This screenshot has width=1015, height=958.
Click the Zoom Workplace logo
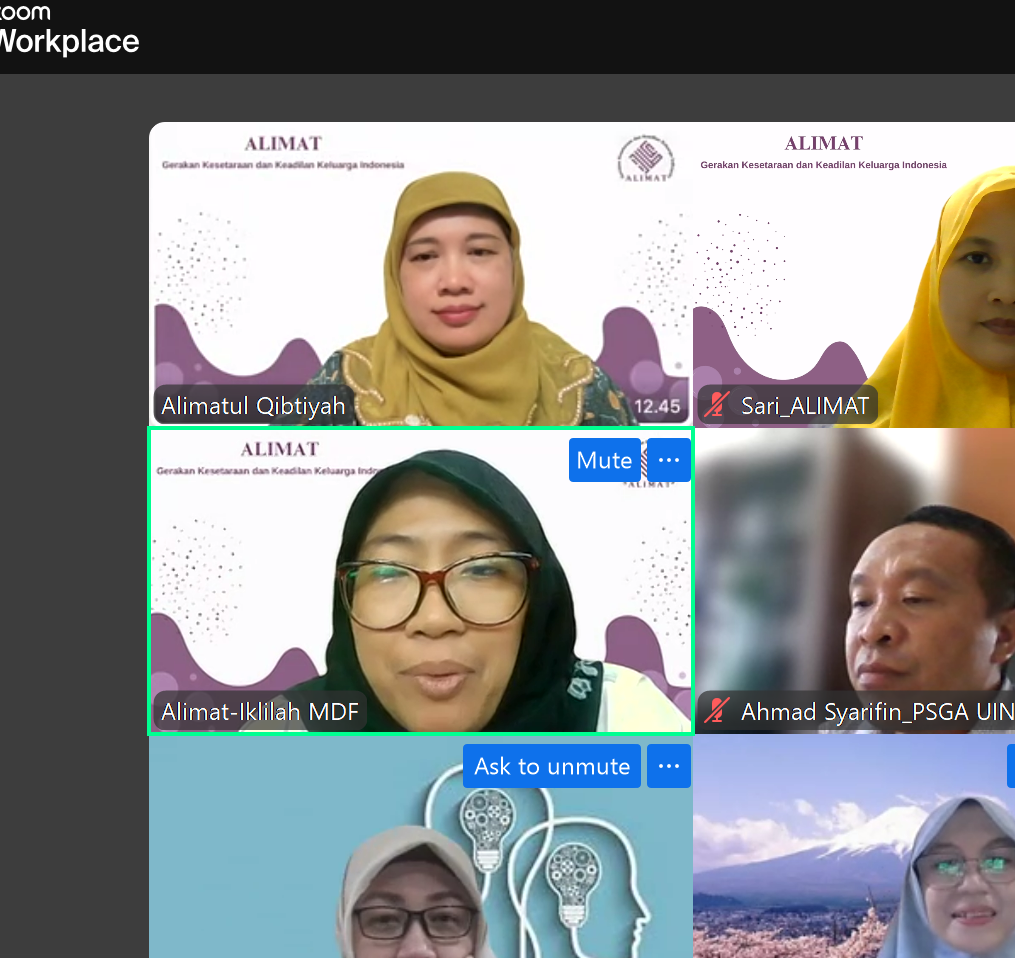(x=68, y=30)
